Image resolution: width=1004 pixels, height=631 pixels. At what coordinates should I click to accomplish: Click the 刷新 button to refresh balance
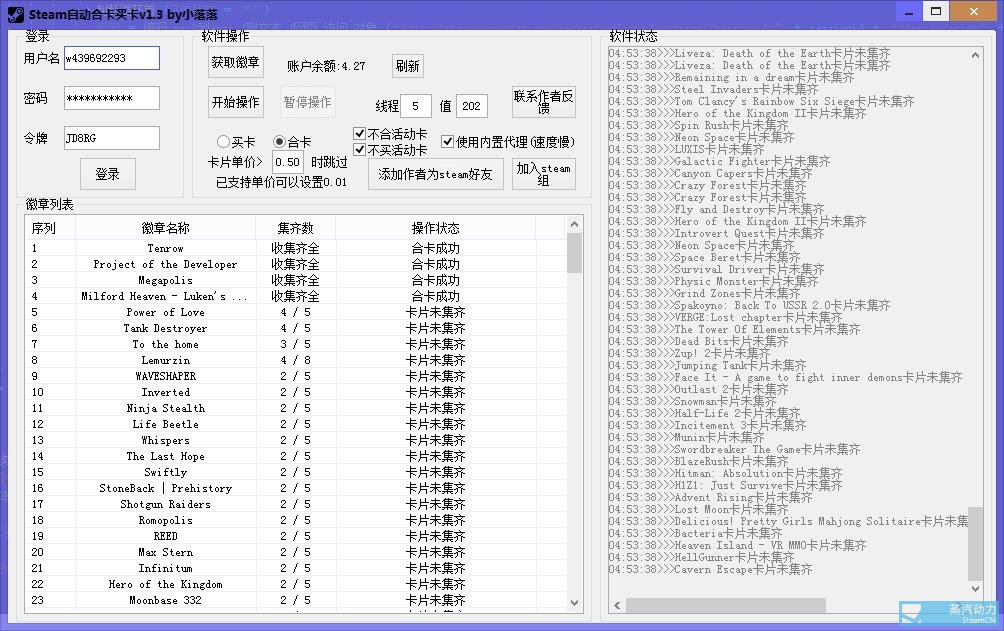406,64
